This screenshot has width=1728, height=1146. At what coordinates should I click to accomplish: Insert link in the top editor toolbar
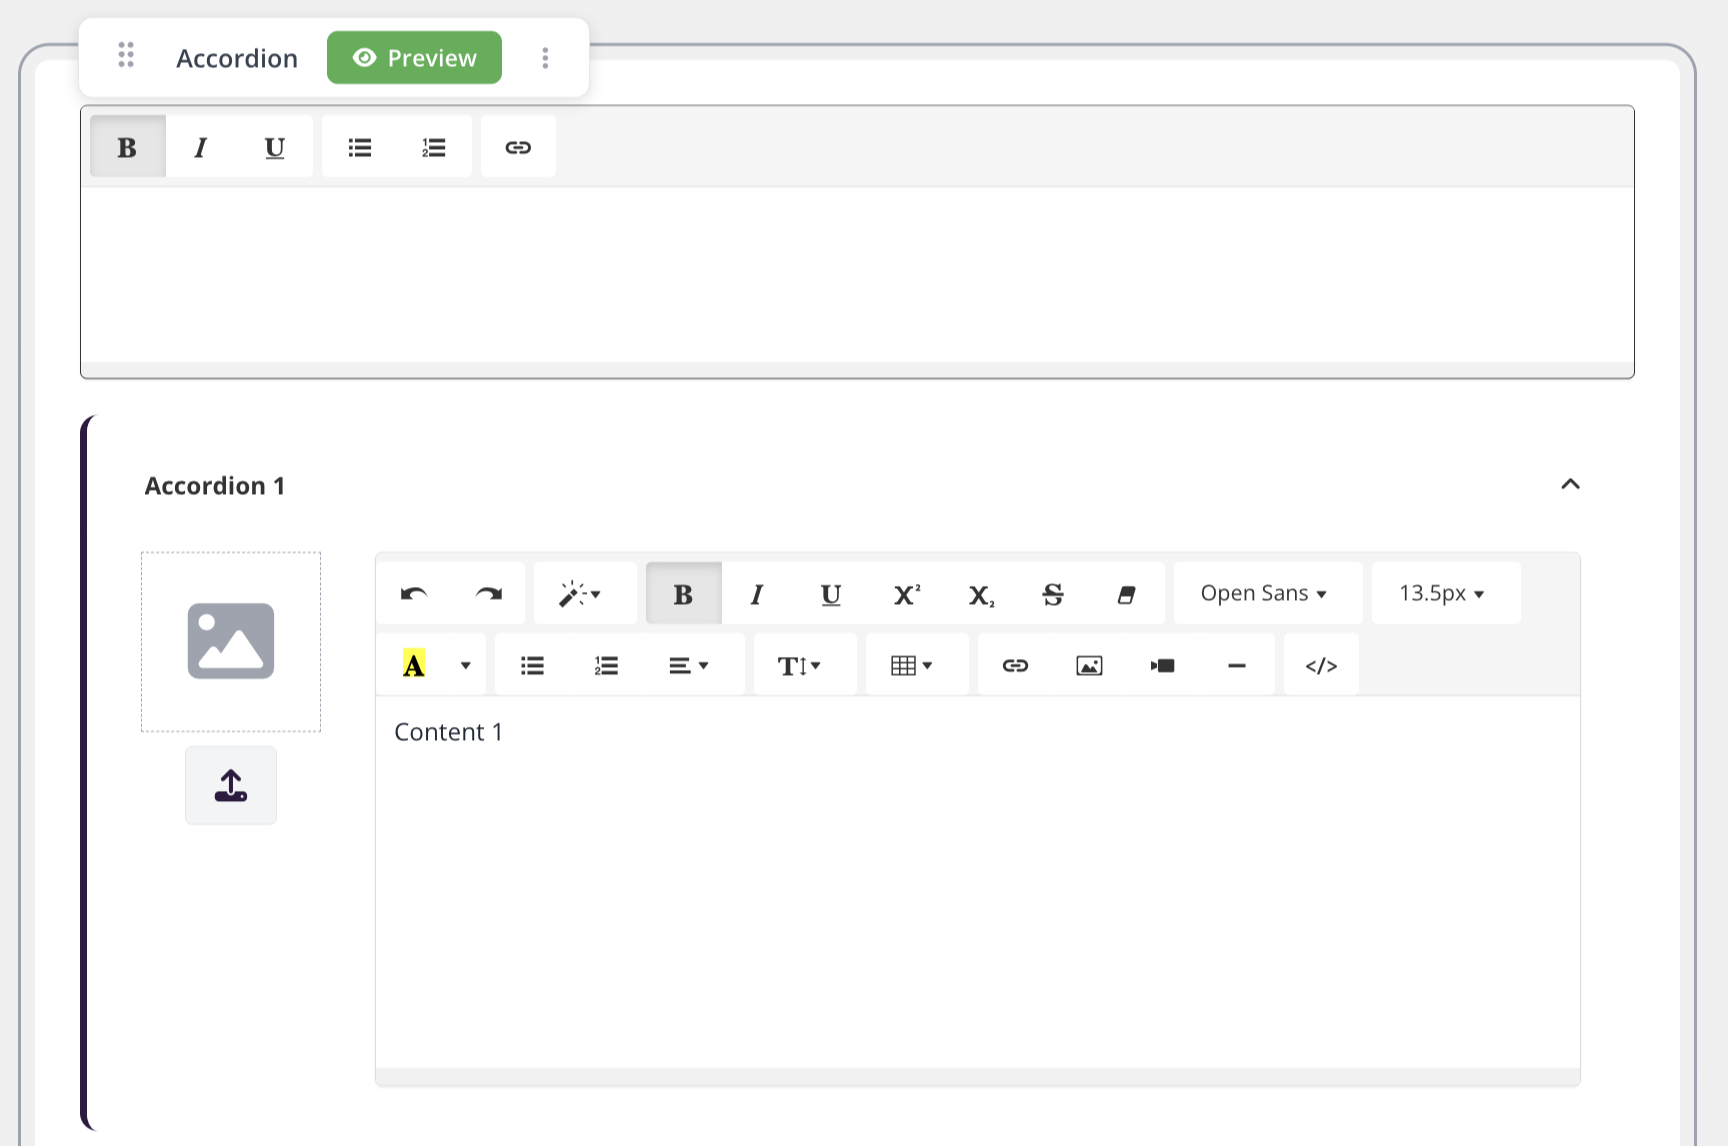pyautogui.click(x=518, y=147)
